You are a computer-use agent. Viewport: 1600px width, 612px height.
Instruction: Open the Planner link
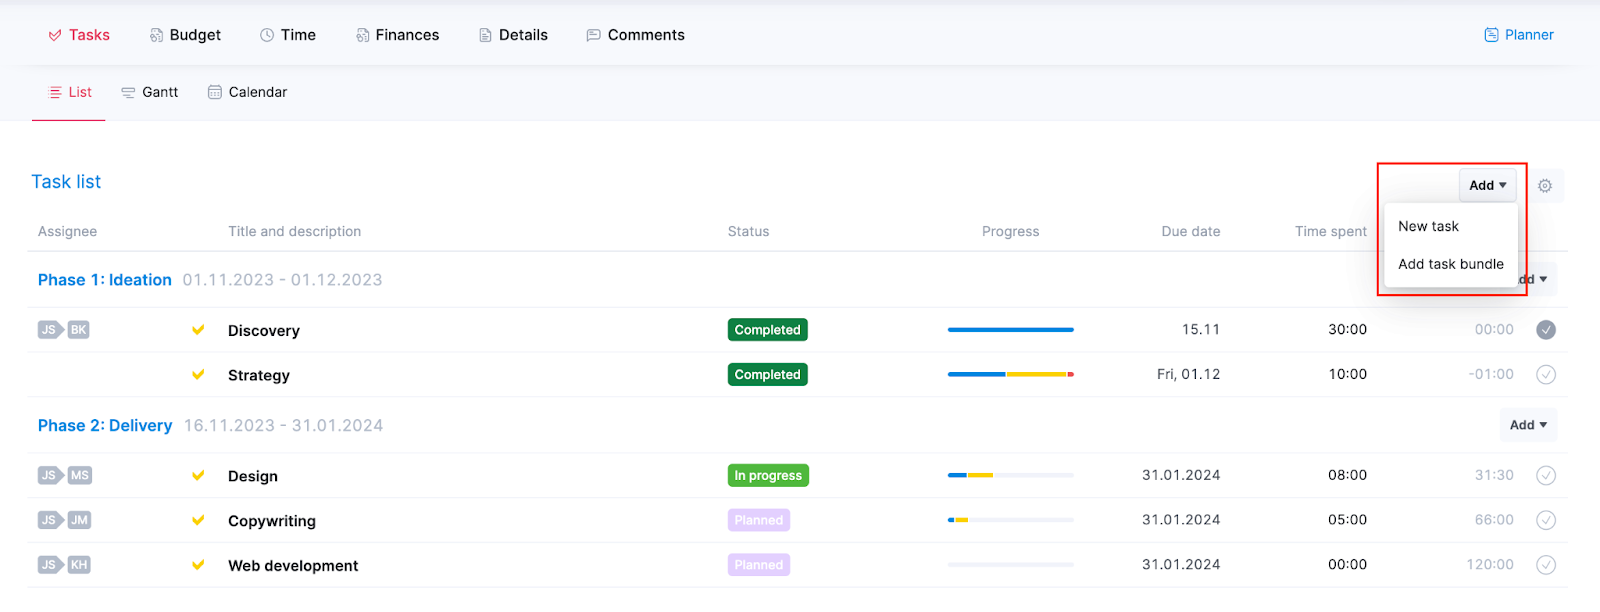[x=1519, y=35]
